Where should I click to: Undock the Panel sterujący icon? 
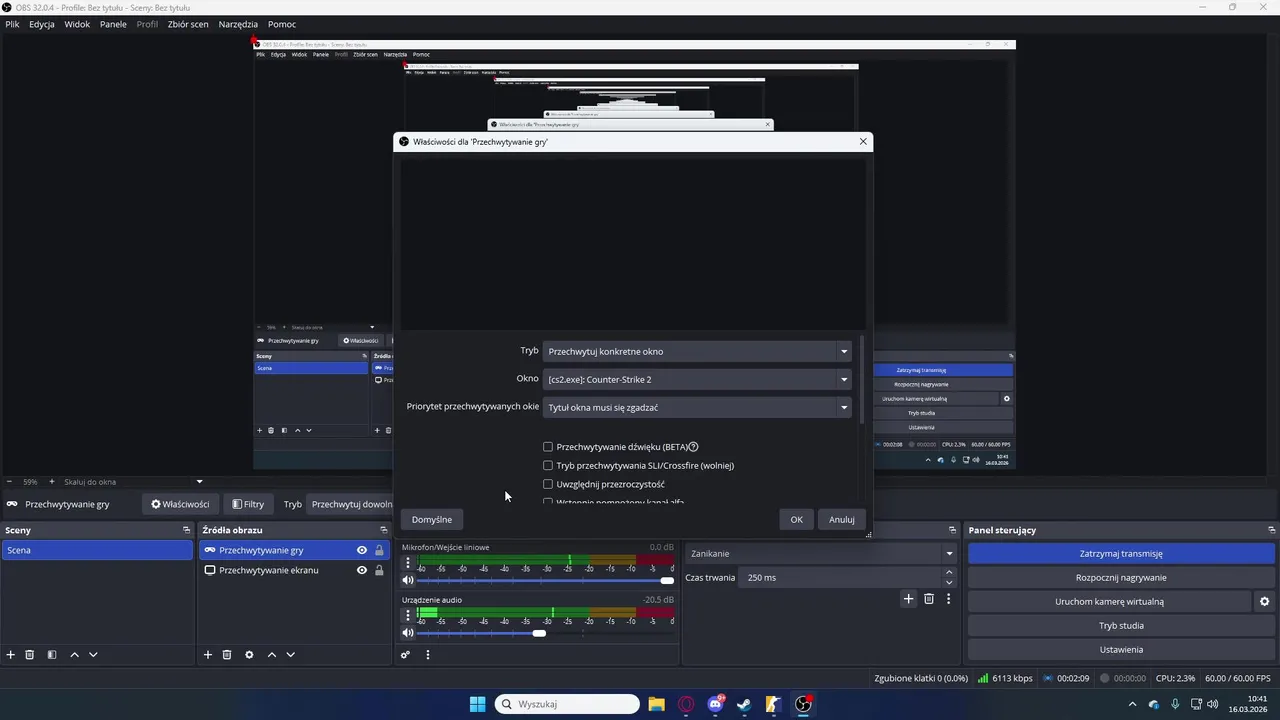pyautogui.click(x=1271, y=530)
